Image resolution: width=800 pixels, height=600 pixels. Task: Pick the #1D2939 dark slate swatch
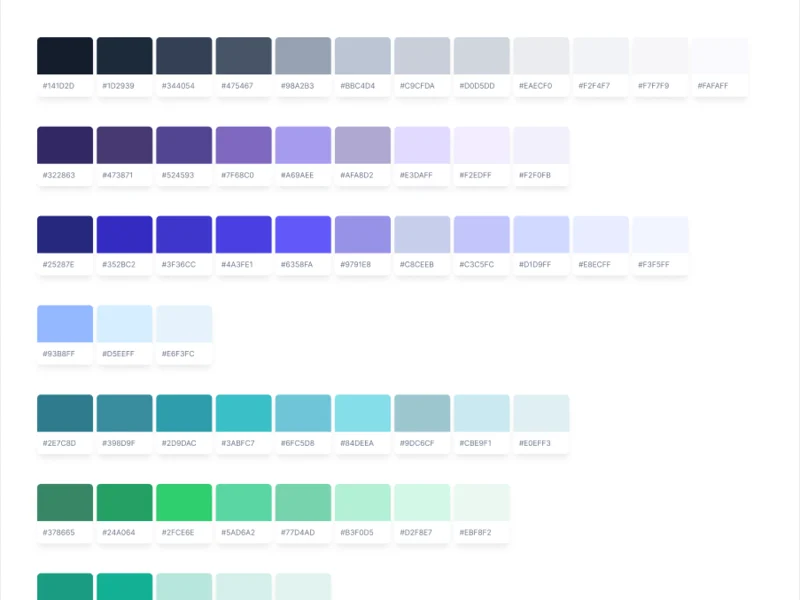point(124,56)
